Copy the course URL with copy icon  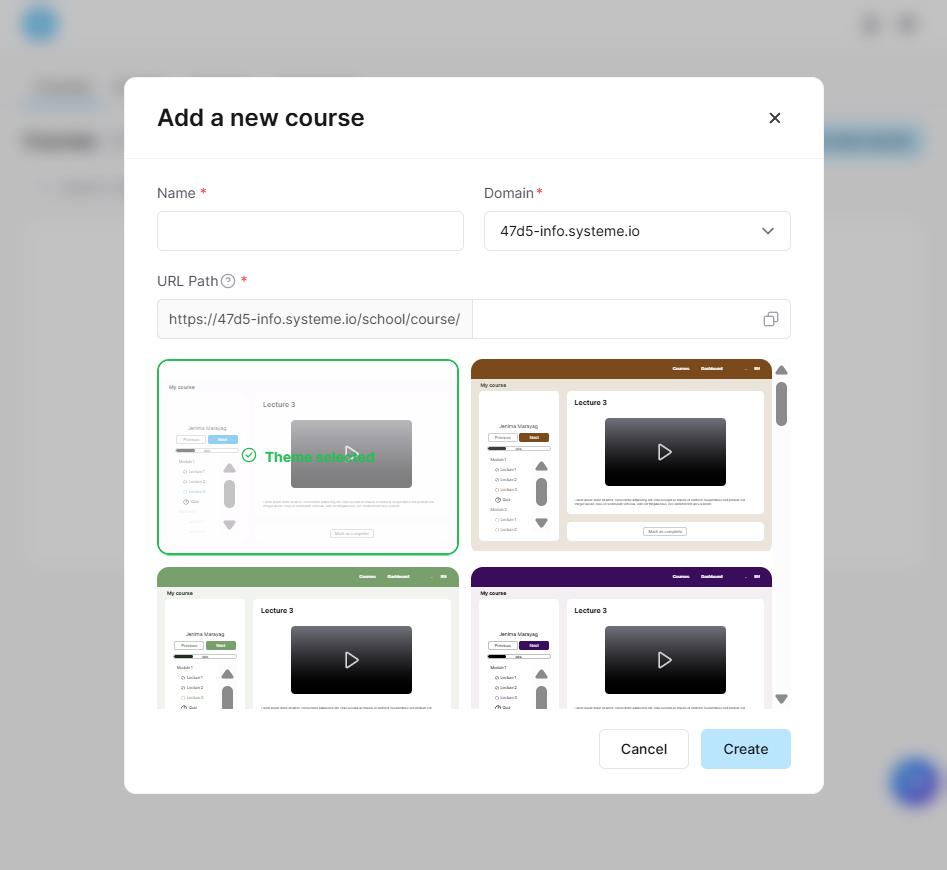(x=771, y=319)
